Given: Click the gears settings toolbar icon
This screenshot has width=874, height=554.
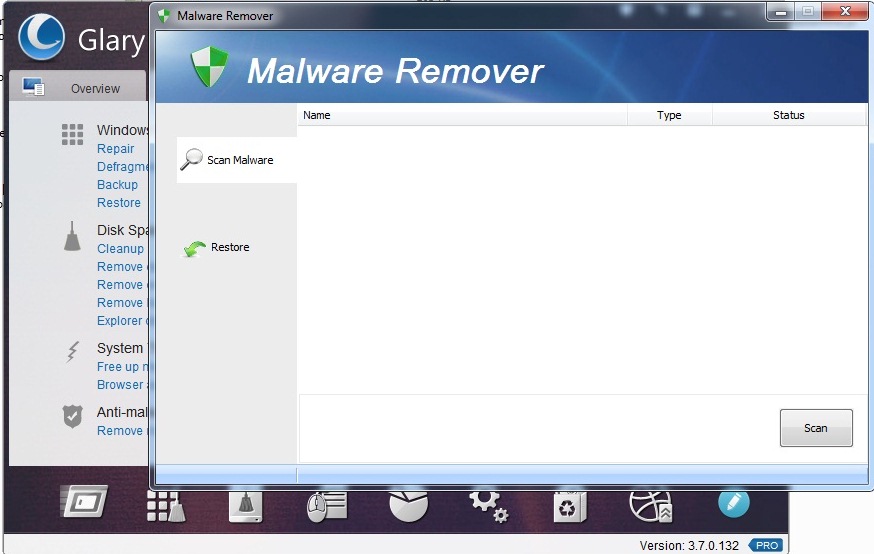Looking at the screenshot, I should (x=488, y=506).
